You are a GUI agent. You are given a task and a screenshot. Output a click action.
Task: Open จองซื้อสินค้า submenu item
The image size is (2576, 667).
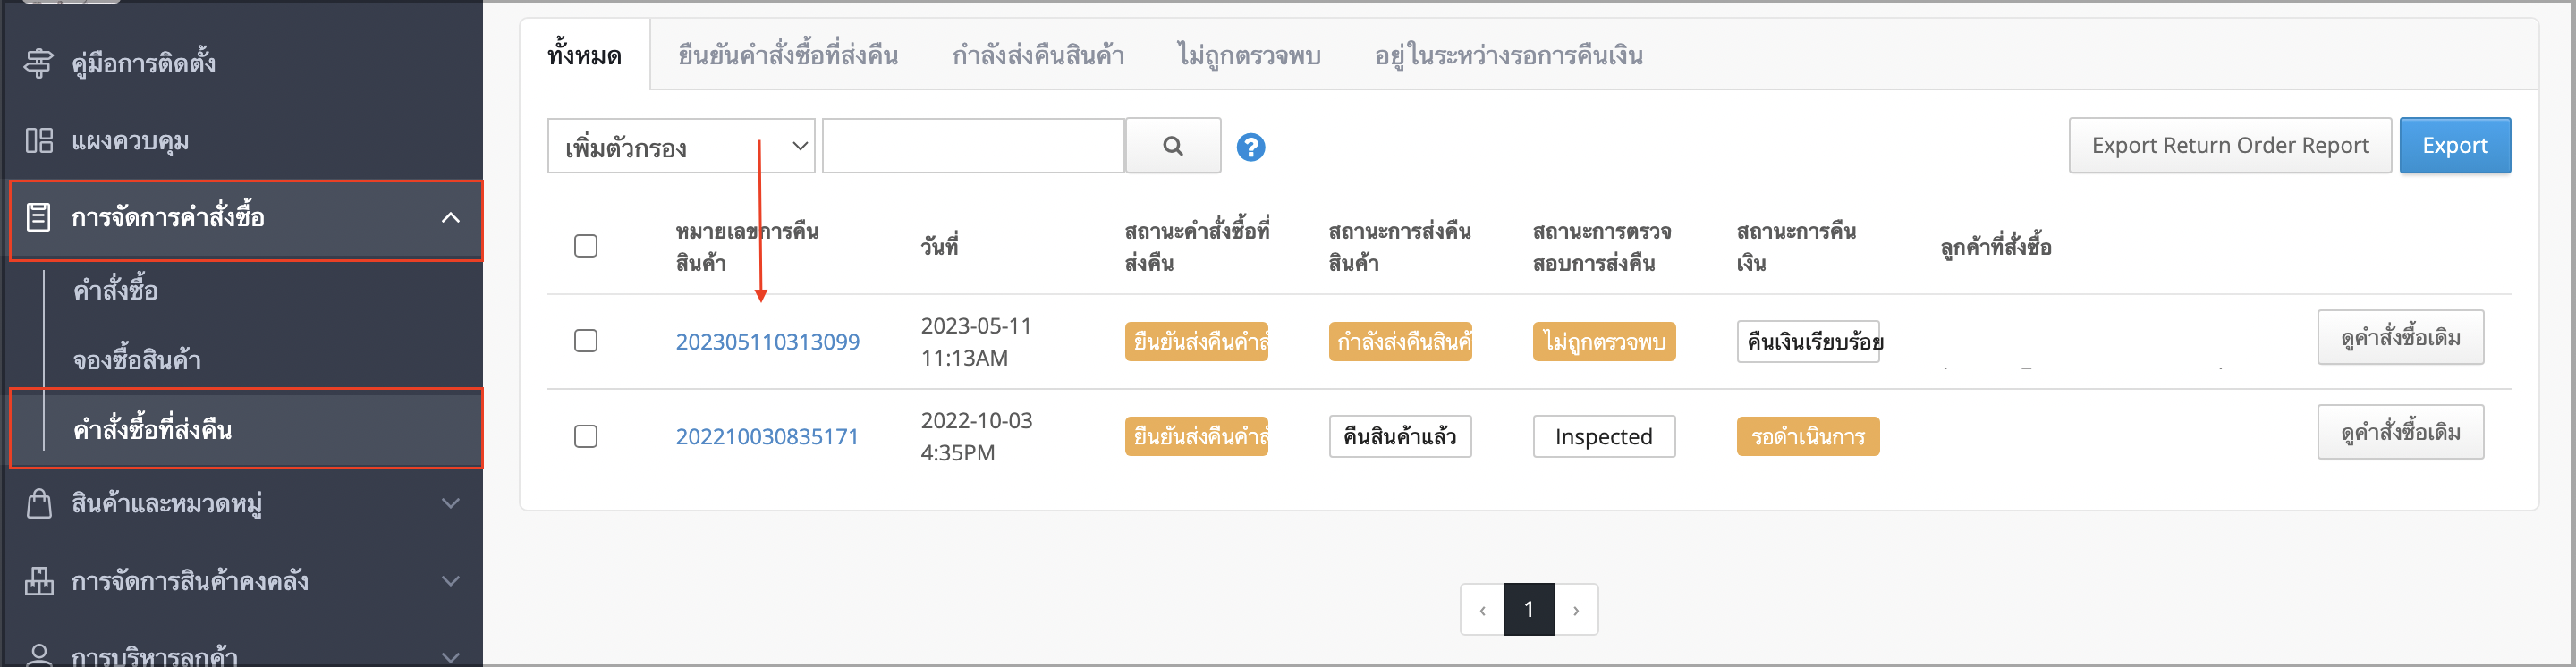137,360
